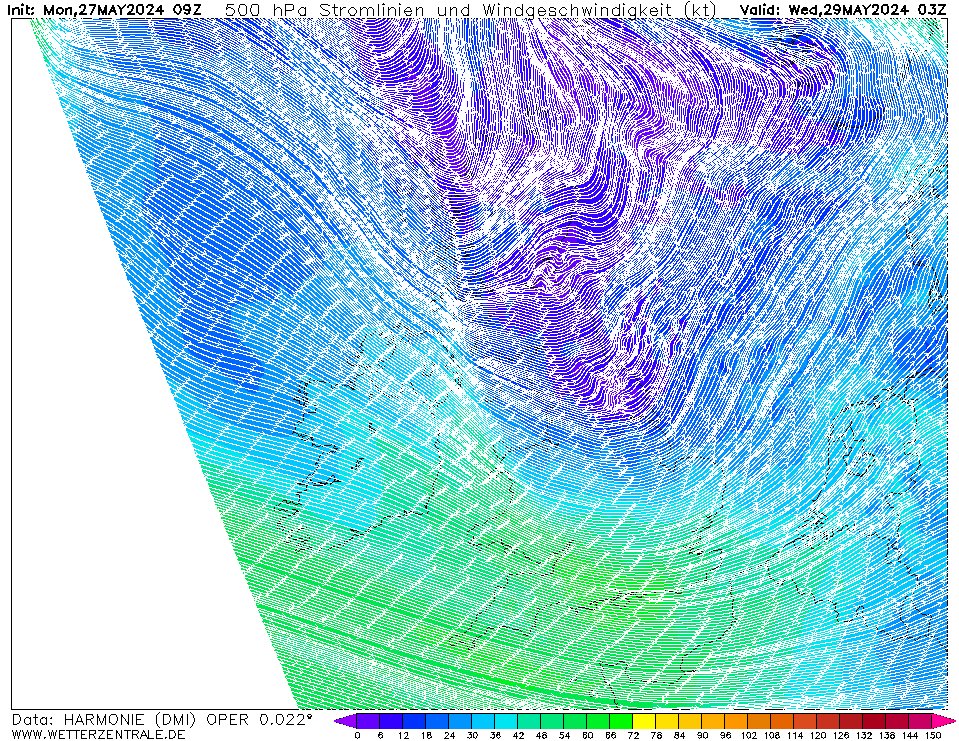Viewport: 959px width, 741px height.
Task: Select the amber 84–90 kt legend swatch
Action: coord(691,721)
